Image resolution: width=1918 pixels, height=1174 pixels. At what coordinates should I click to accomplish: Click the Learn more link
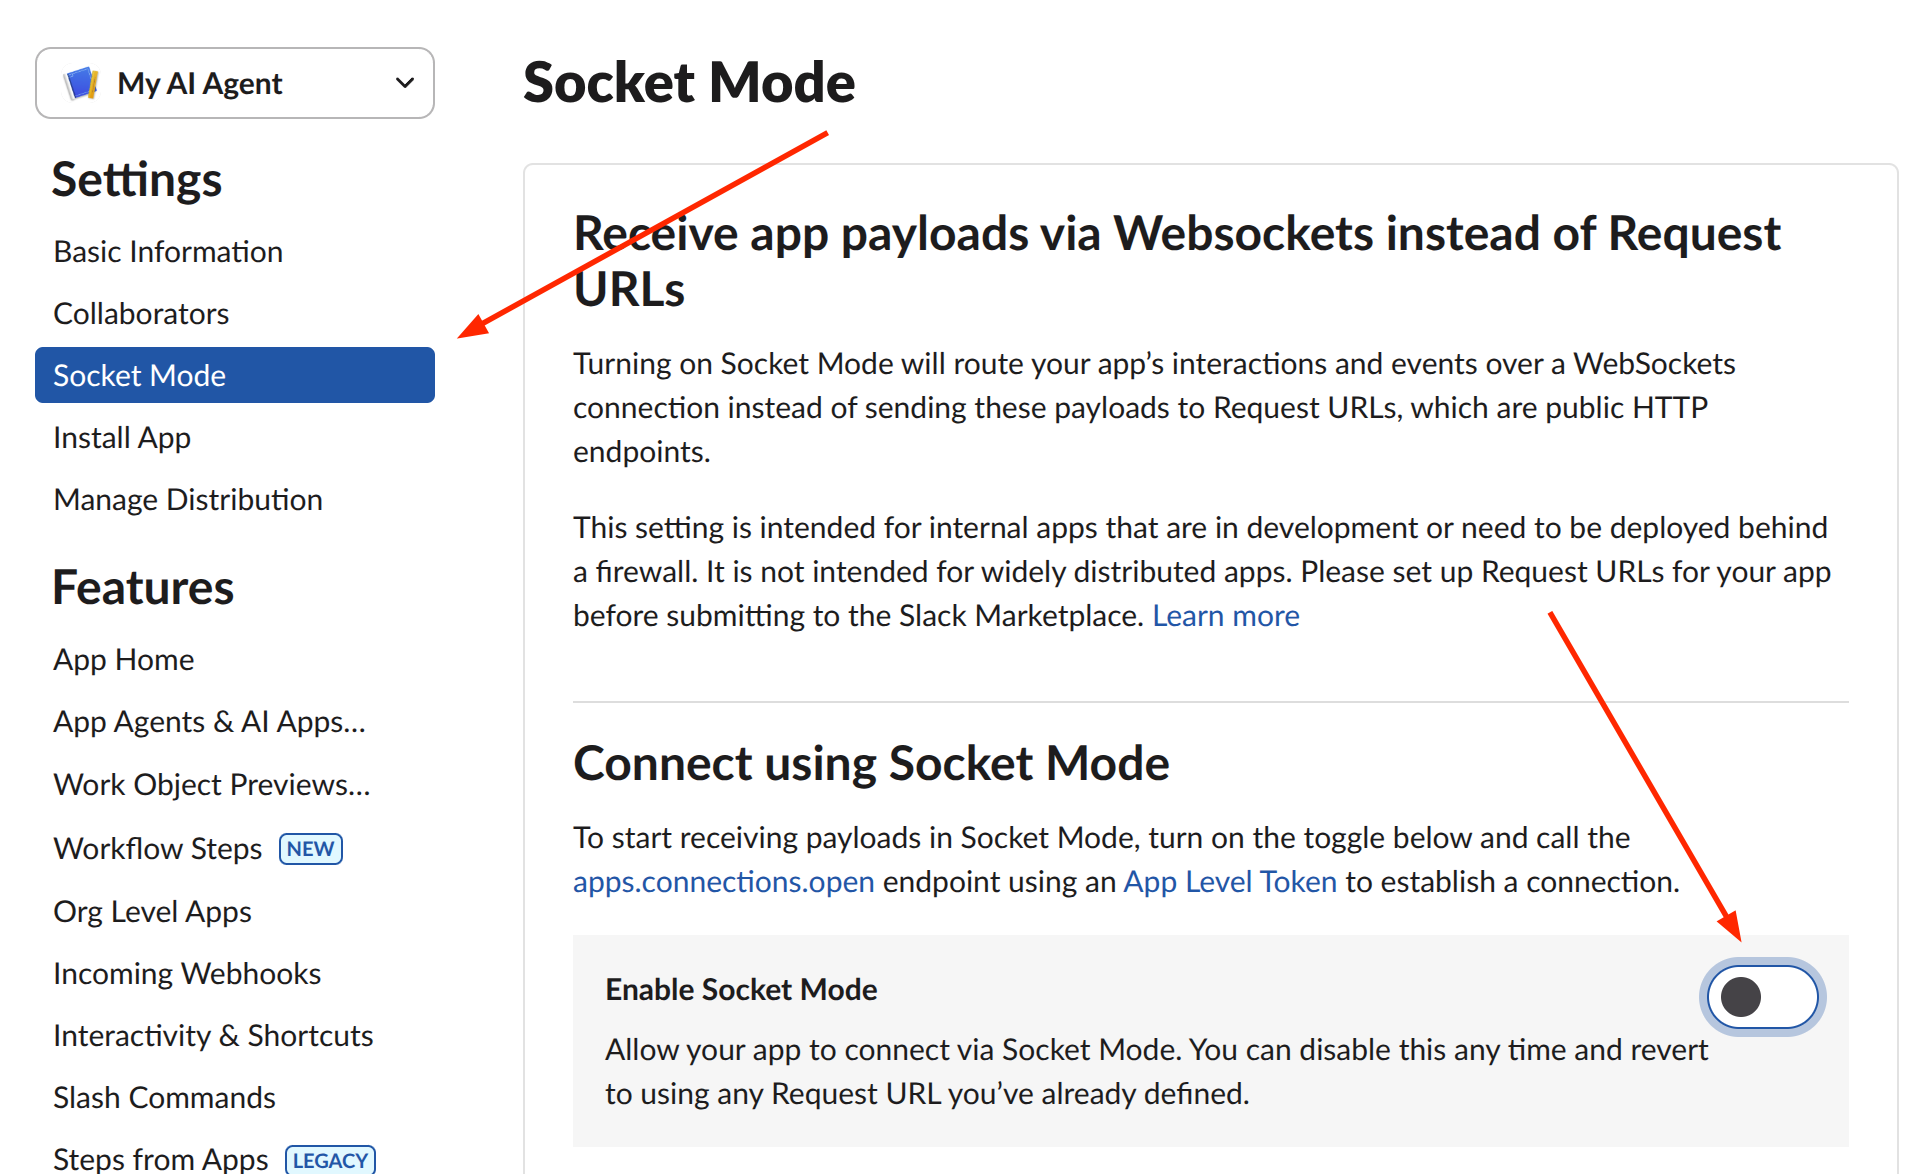pyautogui.click(x=1226, y=615)
